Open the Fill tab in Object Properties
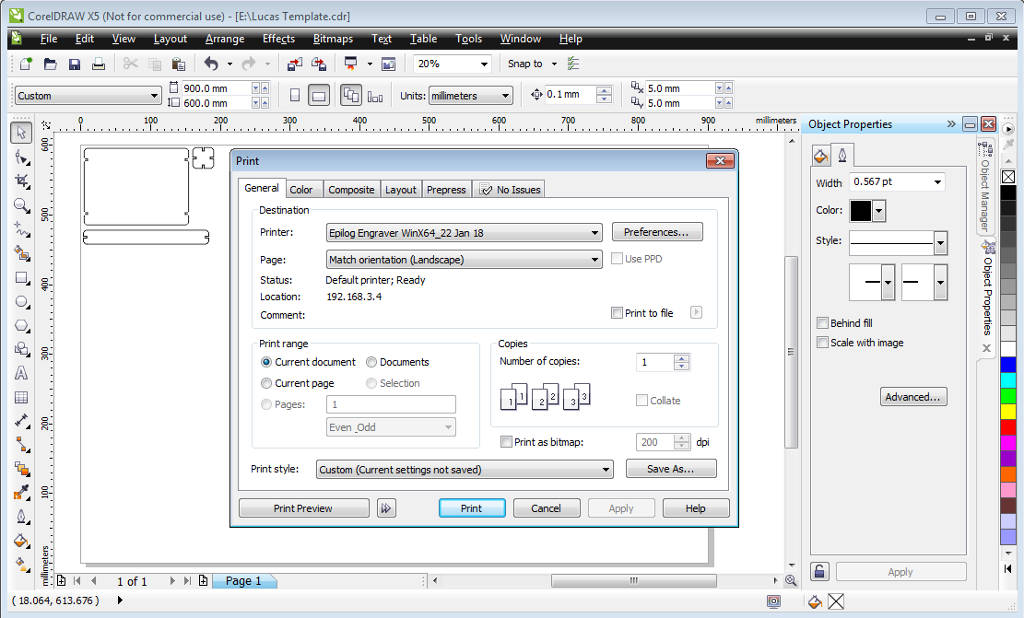 [x=821, y=155]
